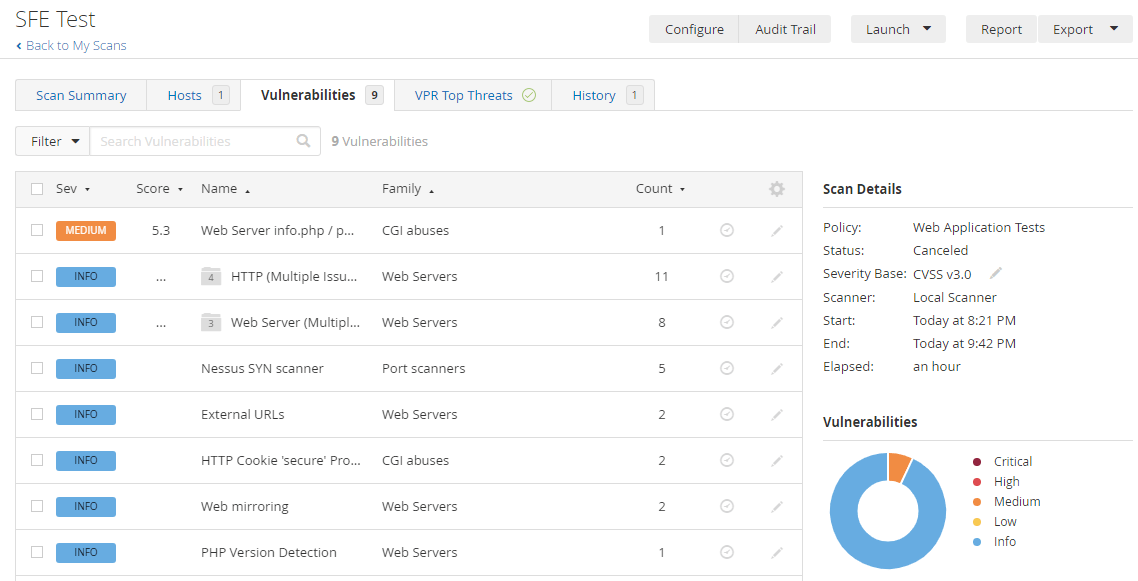Image resolution: width=1138 pixels, height=581 pixels.
Task: Click the pencil edit icon beside CVSS v3.0
Action: click(x=996, y=273)
